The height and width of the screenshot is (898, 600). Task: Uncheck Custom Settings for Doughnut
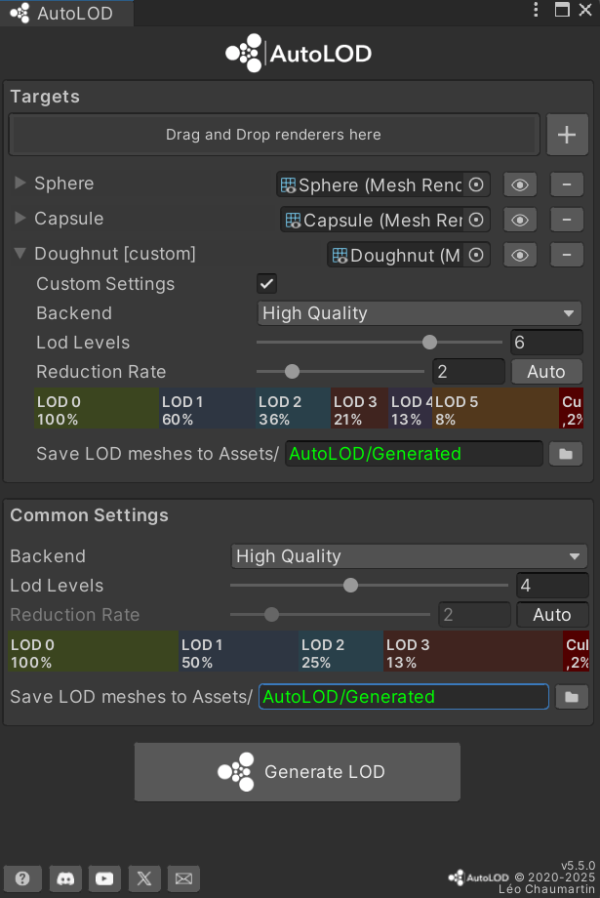click(266, 284)
